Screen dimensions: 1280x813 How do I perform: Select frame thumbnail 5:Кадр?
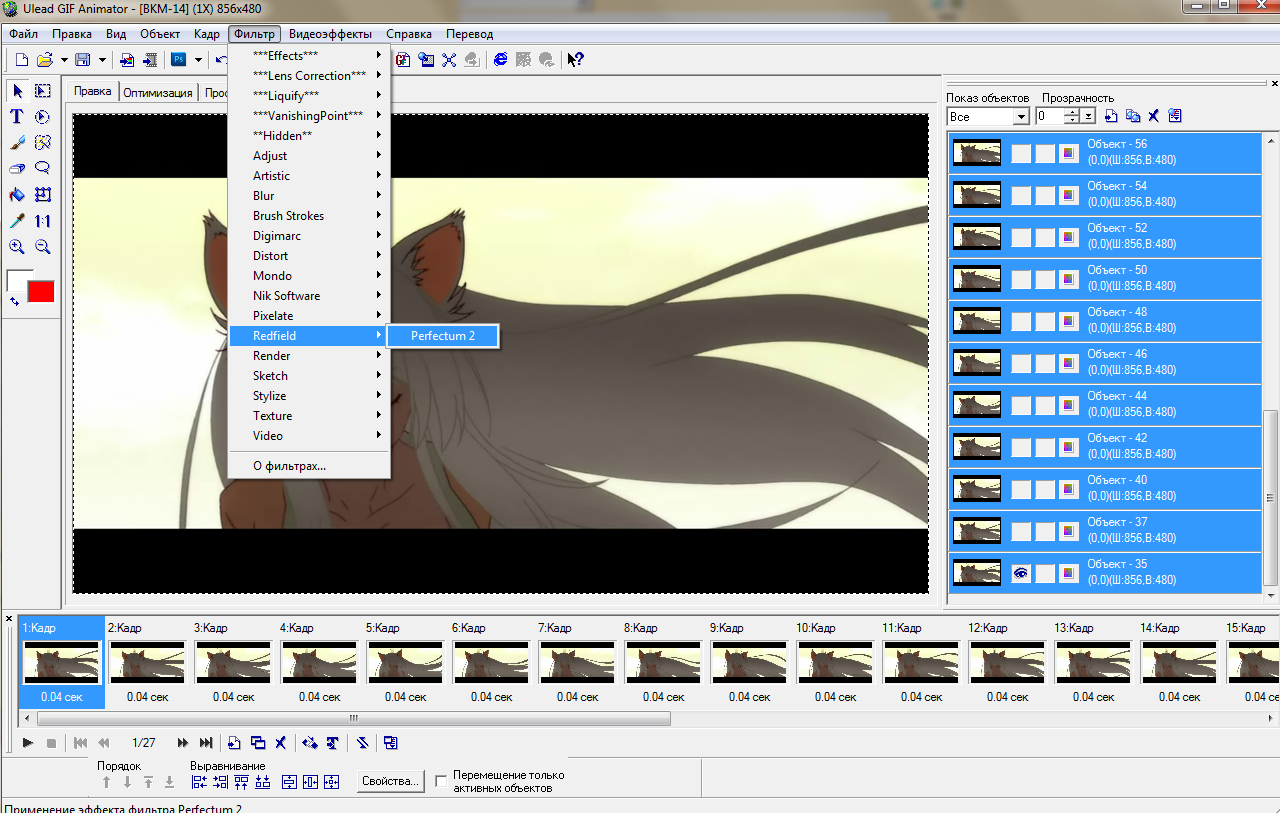click(404, 664)
